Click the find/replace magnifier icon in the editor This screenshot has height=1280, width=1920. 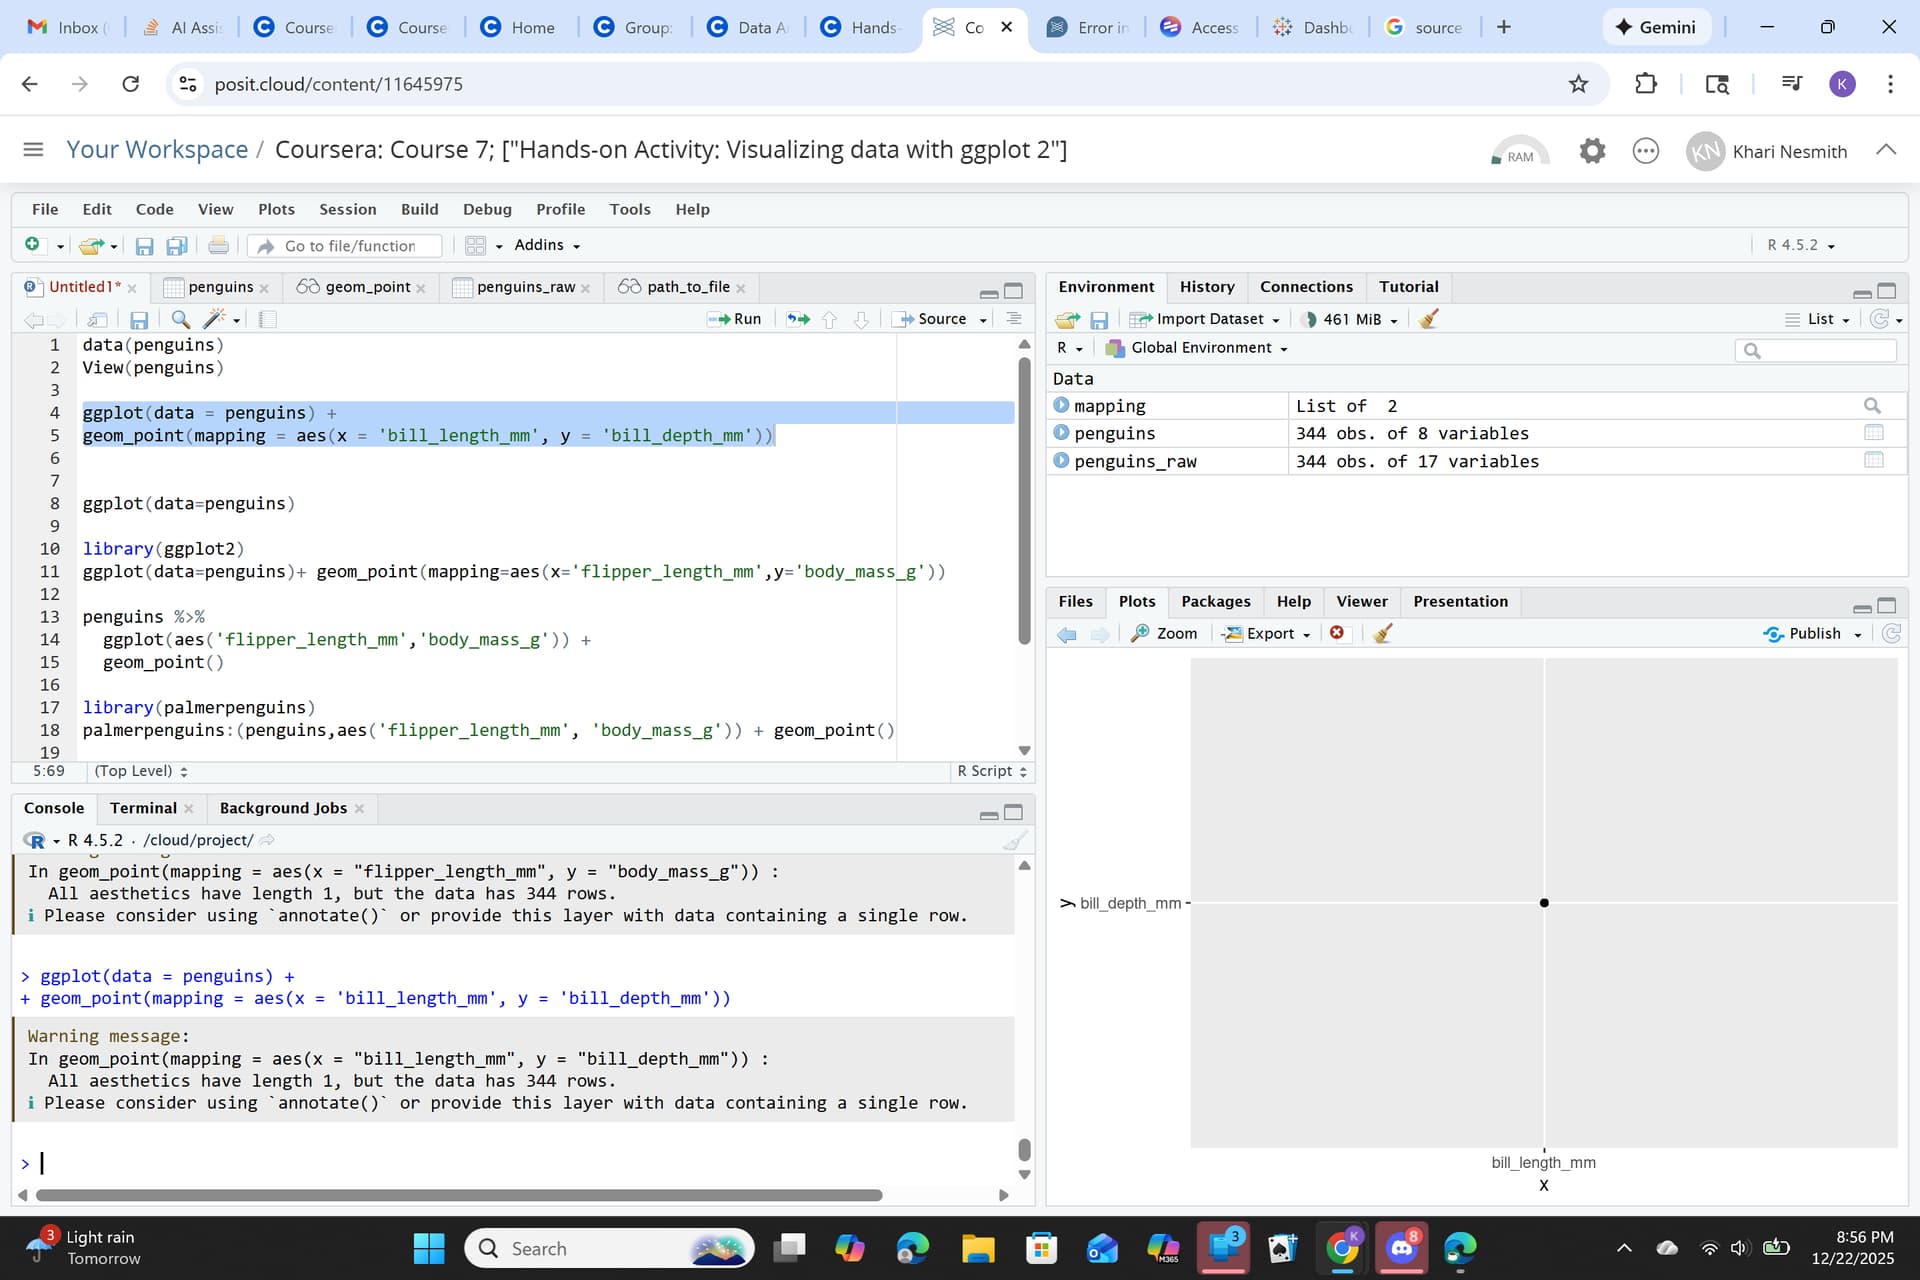pyautogui.click(x=181, y=319)
